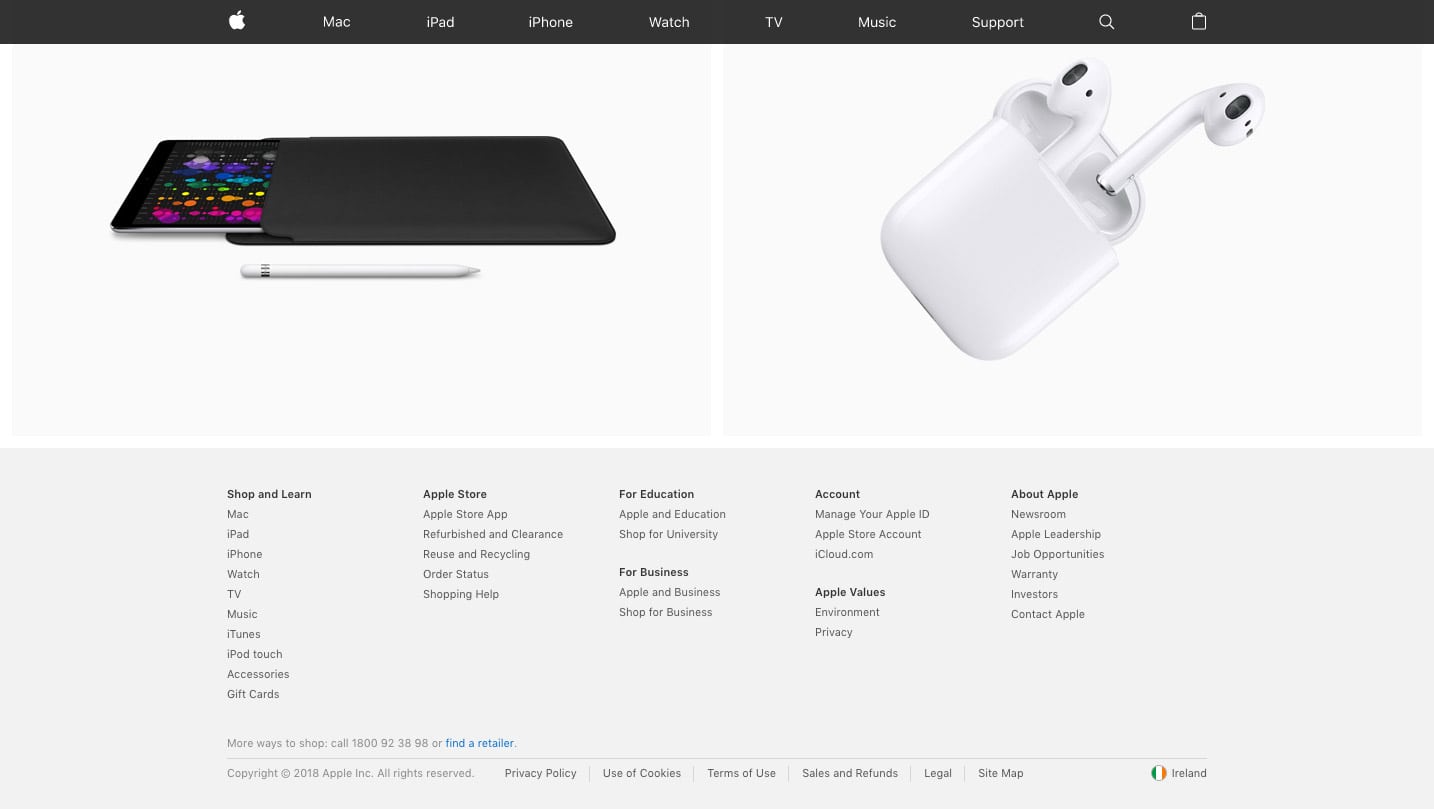Screen dimensions: 1434x809
Task: Open the Job Opportunities footer link
Action: click(1057, 554)
